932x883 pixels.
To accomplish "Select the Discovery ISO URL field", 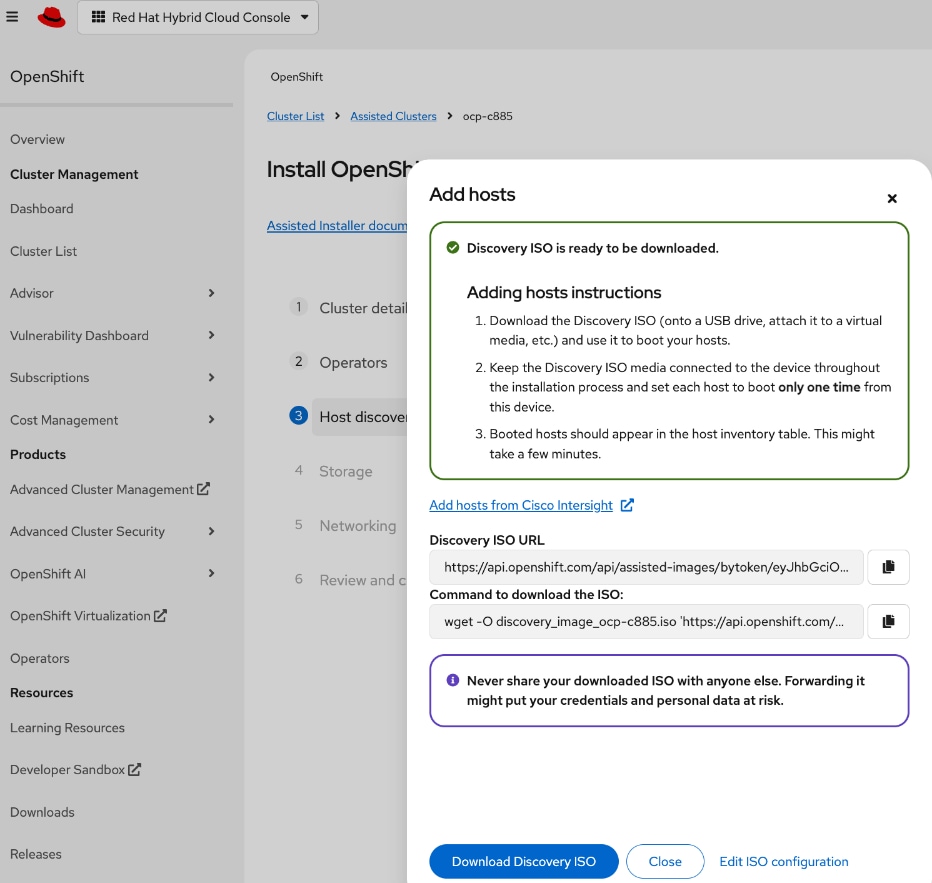I will 646,567.
